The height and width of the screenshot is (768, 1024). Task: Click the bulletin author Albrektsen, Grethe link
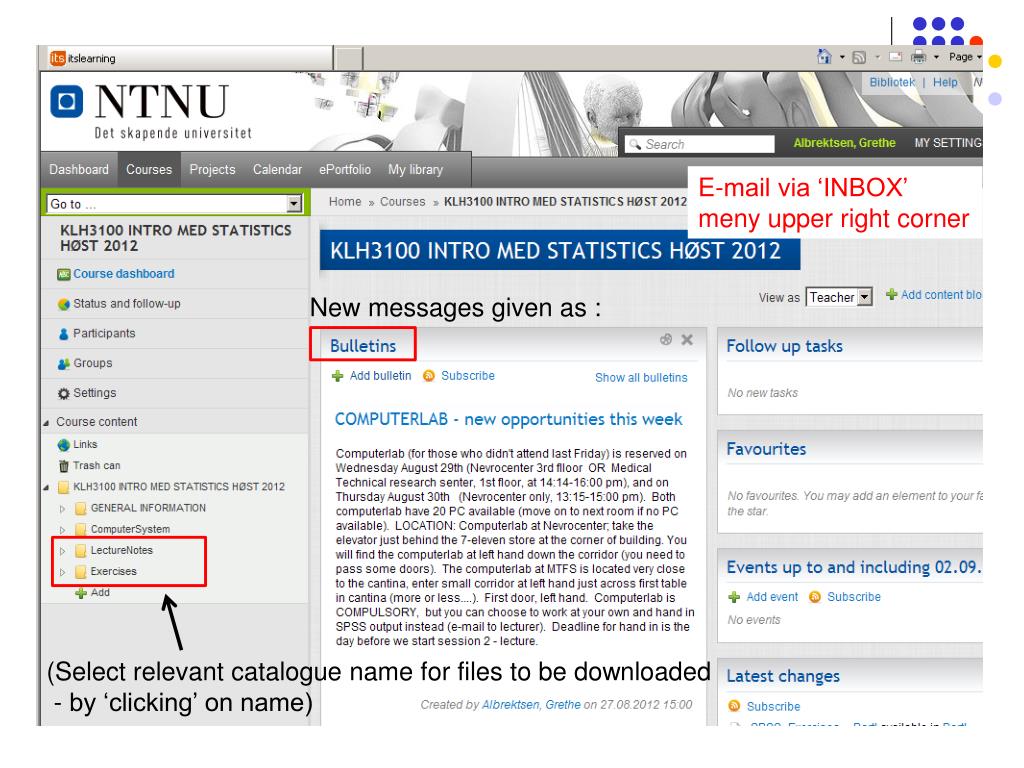(x=531, y=705)
